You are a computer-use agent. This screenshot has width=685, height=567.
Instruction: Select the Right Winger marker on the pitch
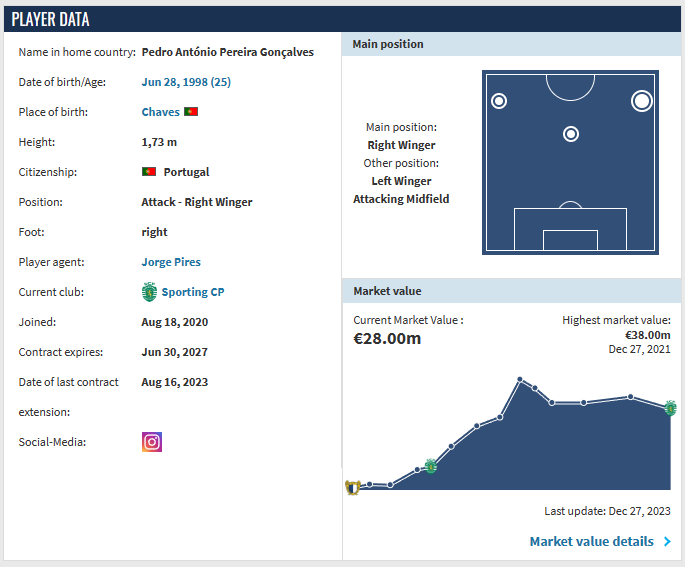[x=641, y=101]
